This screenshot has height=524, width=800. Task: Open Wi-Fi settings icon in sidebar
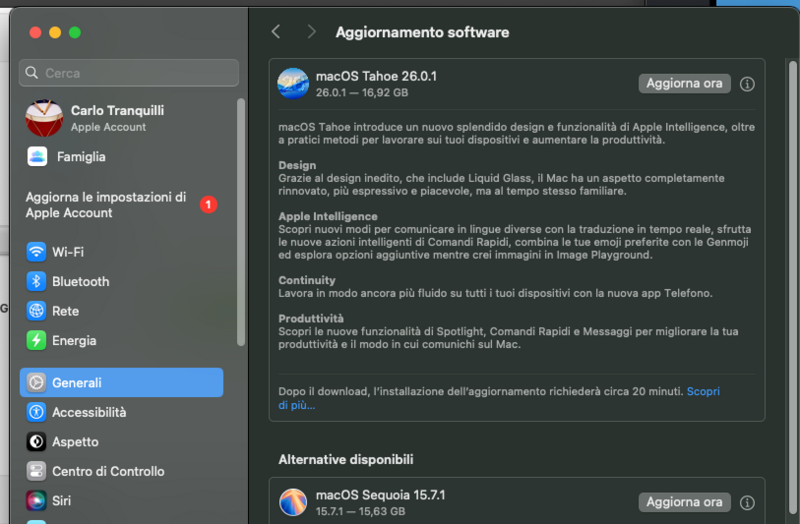36,252
